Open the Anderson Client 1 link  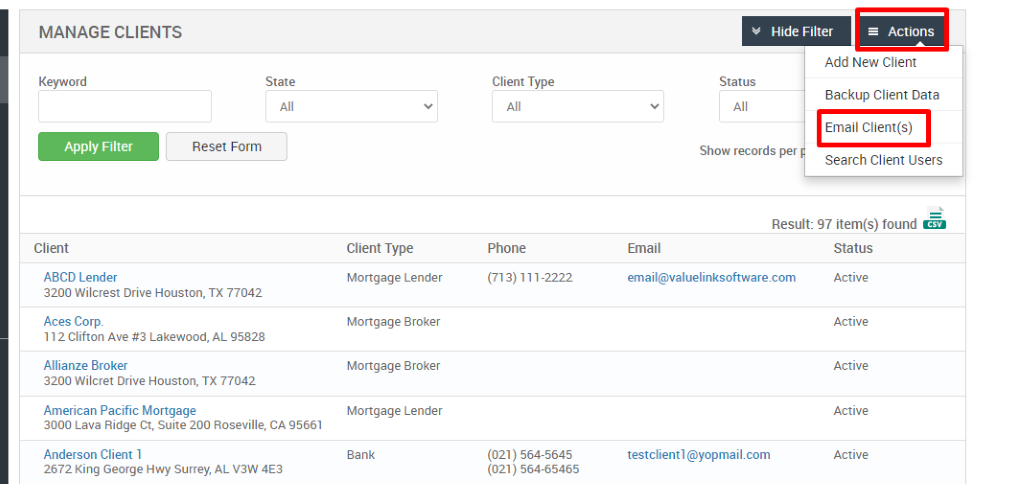(x=93, y=454)
